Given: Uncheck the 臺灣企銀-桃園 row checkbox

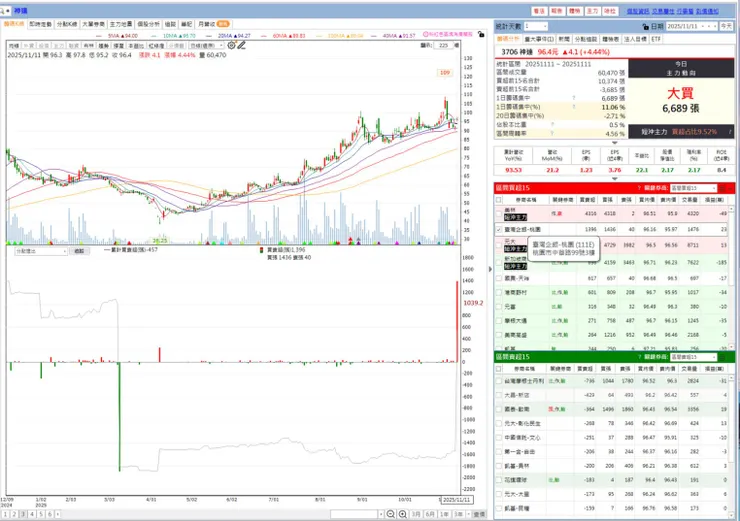Looking at the screenshot, I should [499, 229].
